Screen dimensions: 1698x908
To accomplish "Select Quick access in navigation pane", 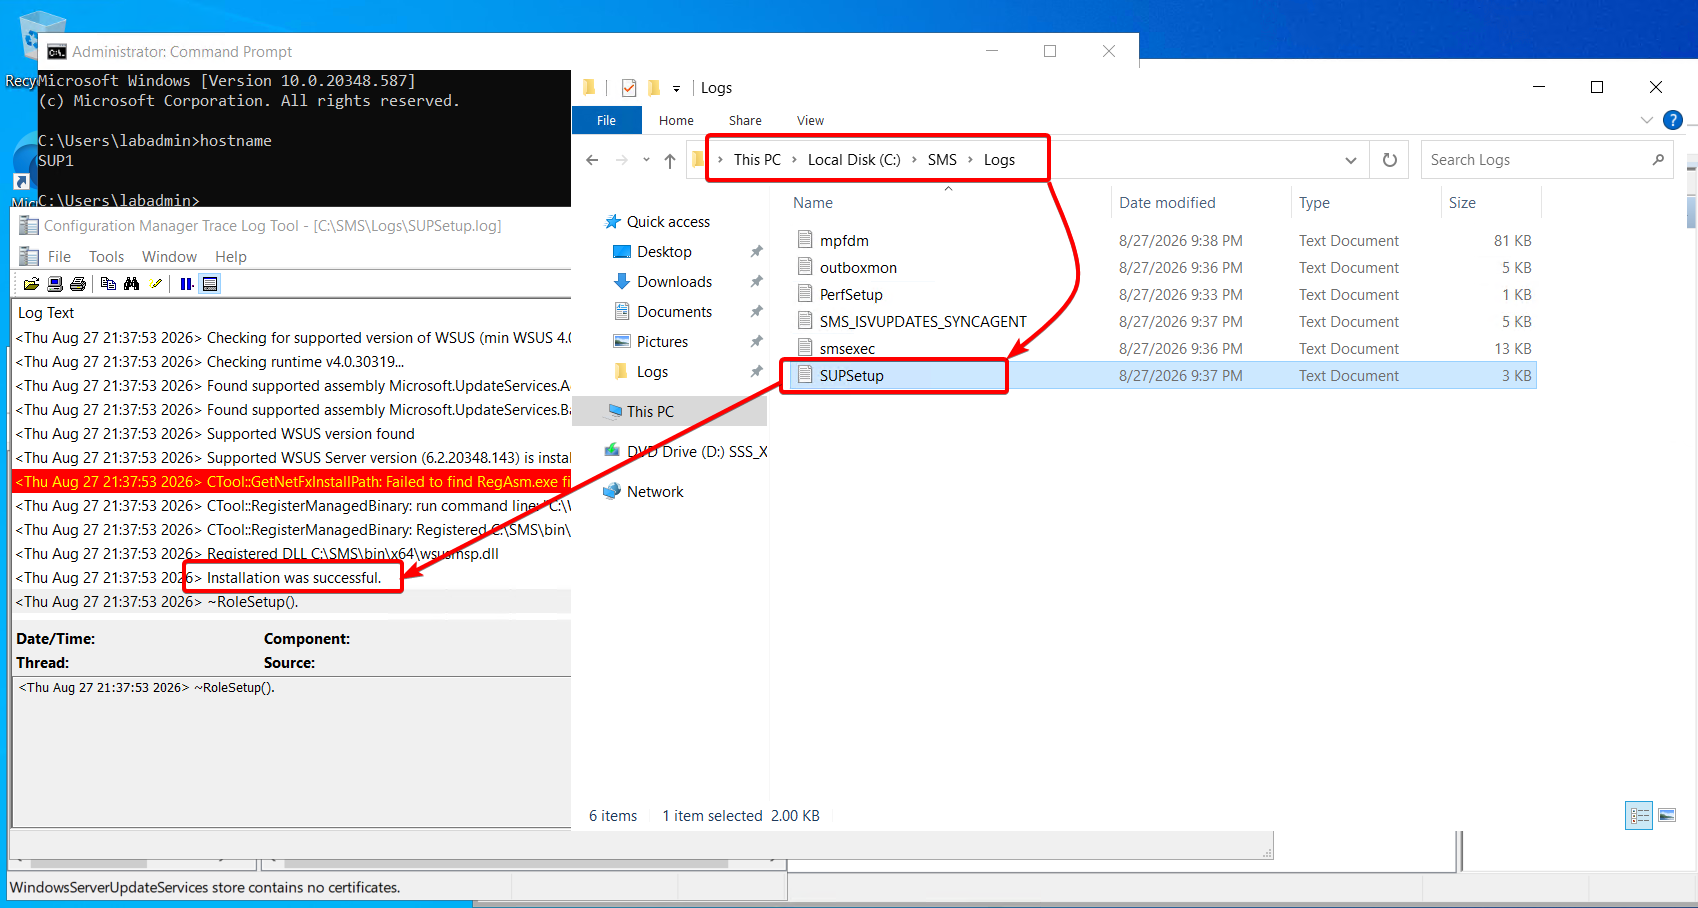I will click(668, 222).
